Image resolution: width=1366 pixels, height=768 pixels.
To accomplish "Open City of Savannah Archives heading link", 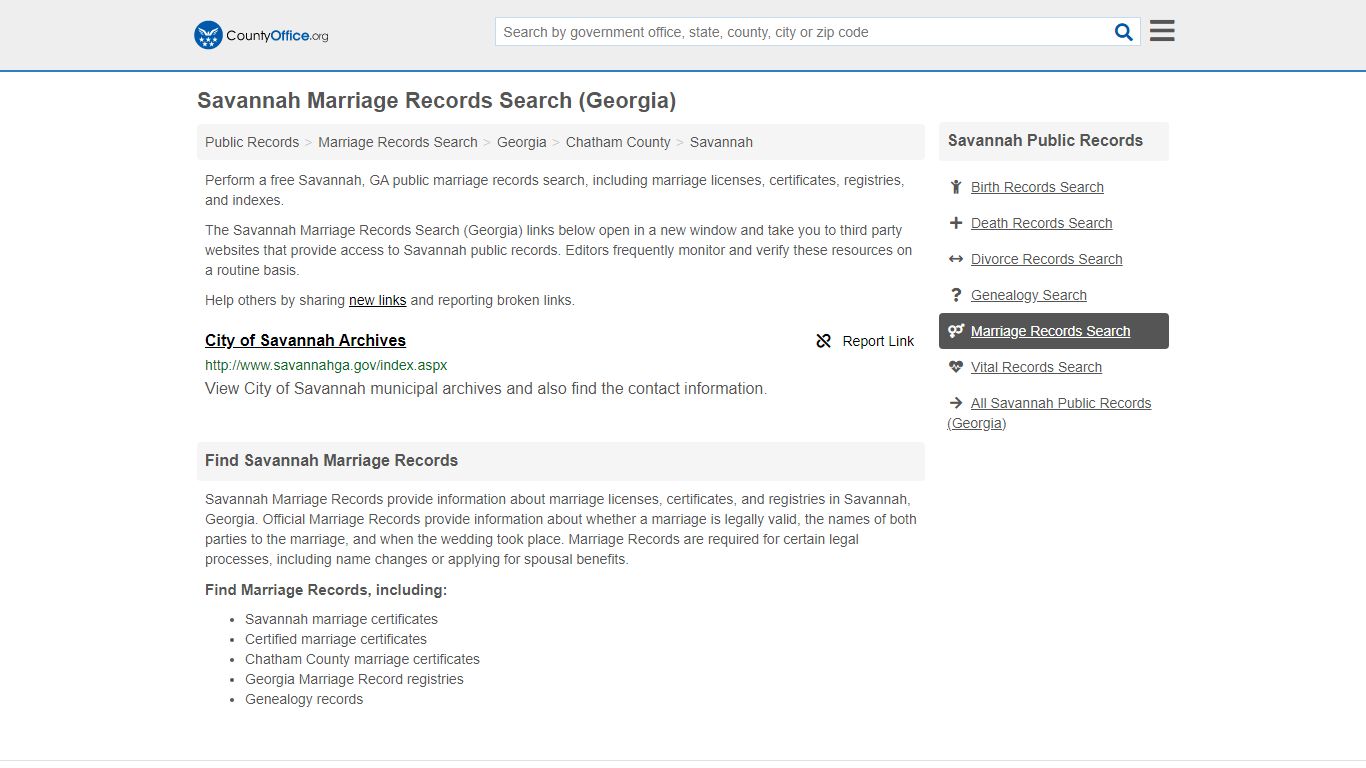I will (305, 340).
